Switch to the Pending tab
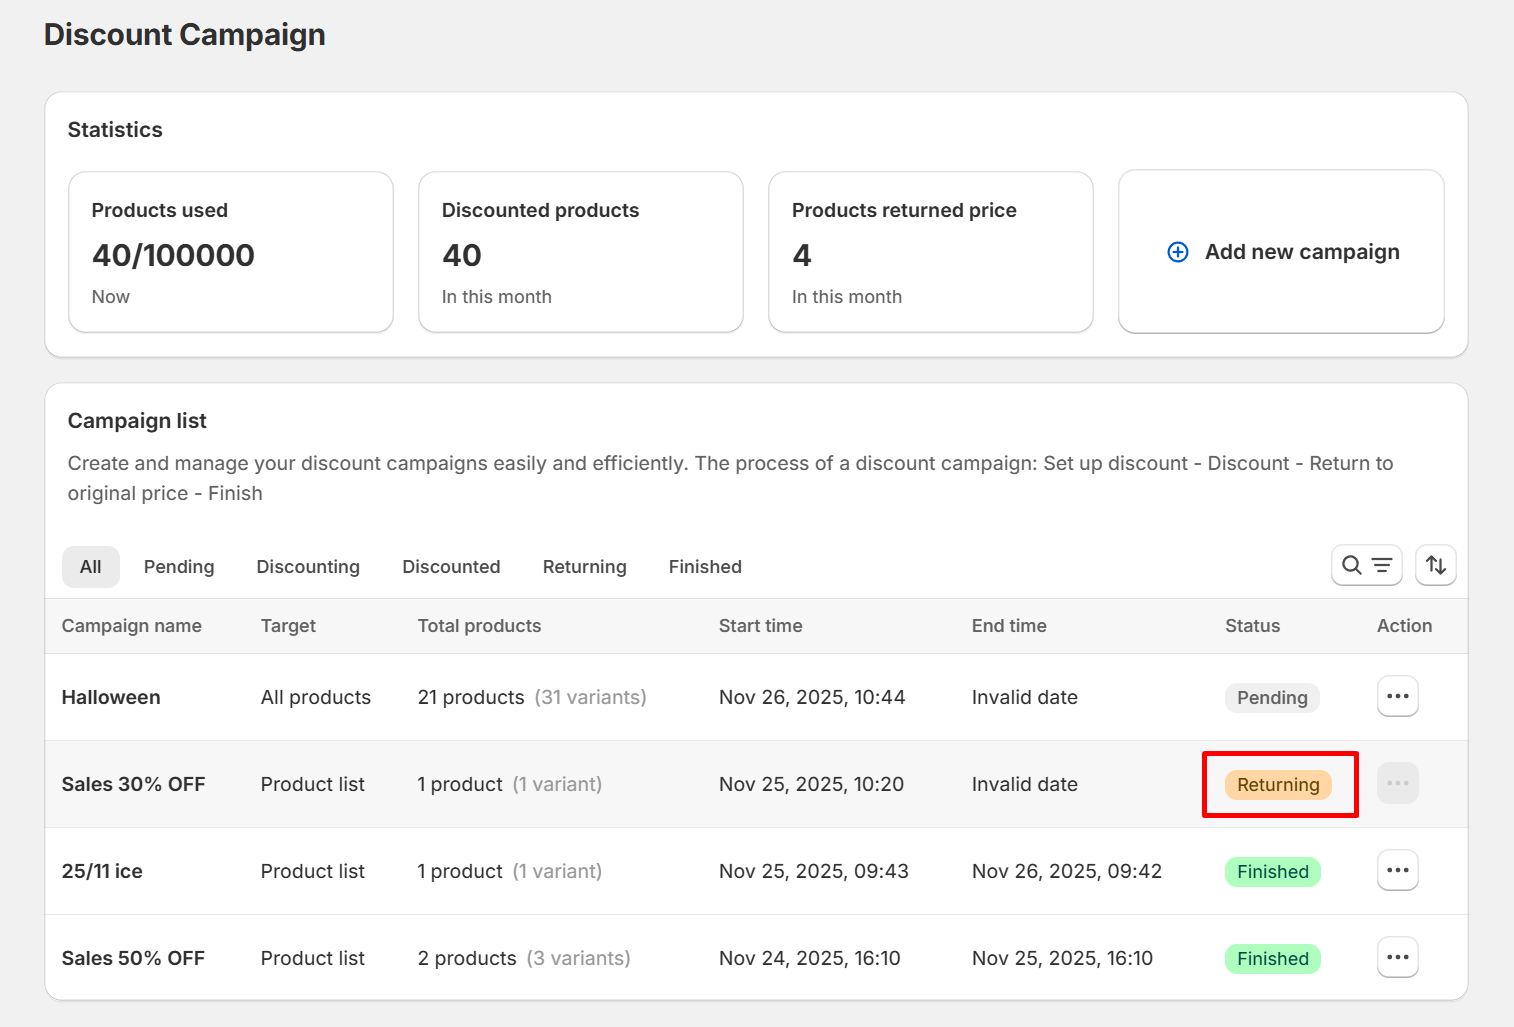1514x1027 pixels. coord(179,567)
